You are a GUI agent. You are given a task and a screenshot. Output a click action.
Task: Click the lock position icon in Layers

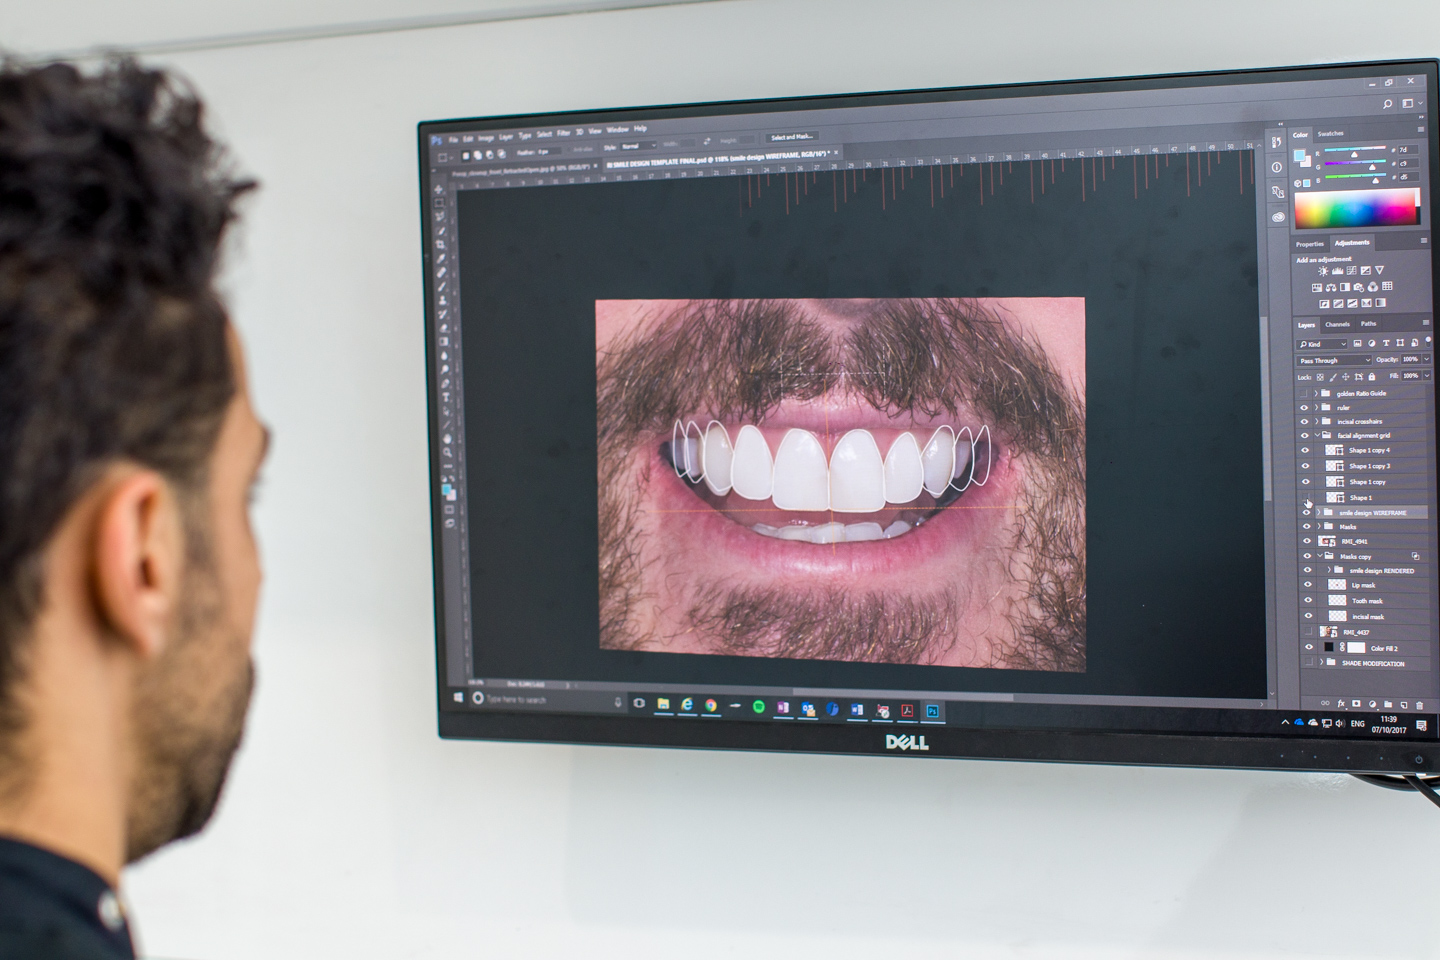point(1346,377)
